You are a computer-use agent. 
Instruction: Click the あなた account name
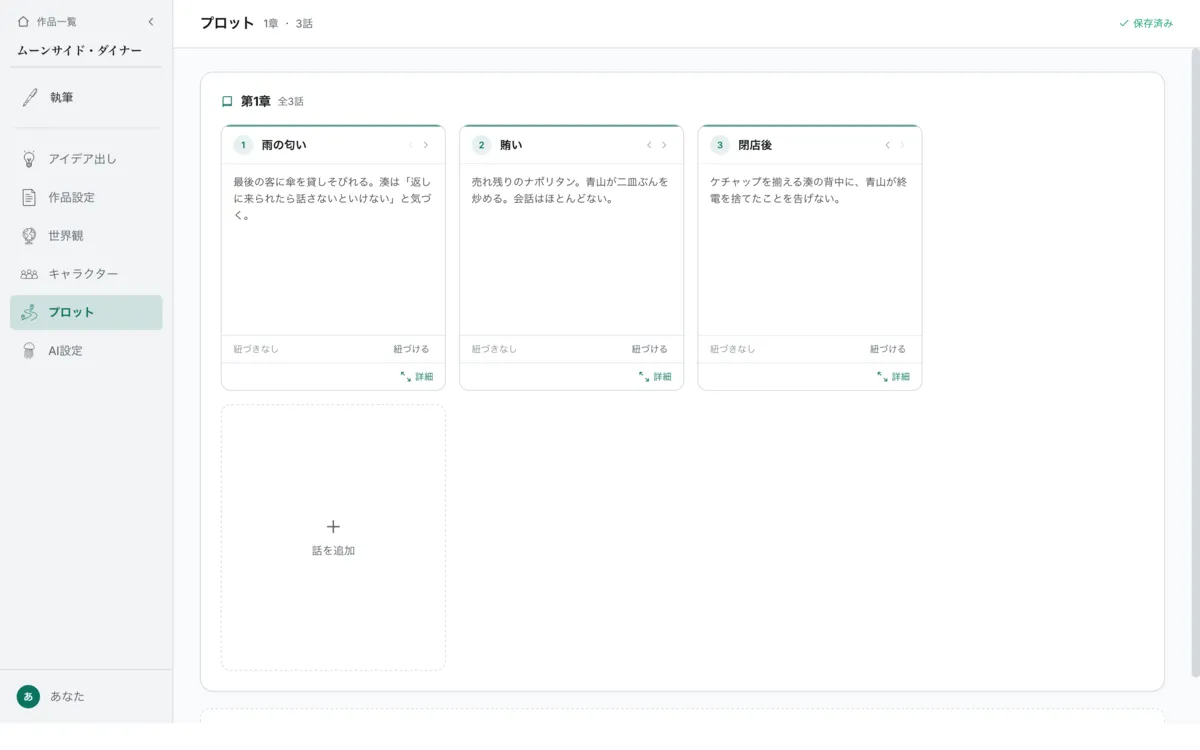[67, 696]
